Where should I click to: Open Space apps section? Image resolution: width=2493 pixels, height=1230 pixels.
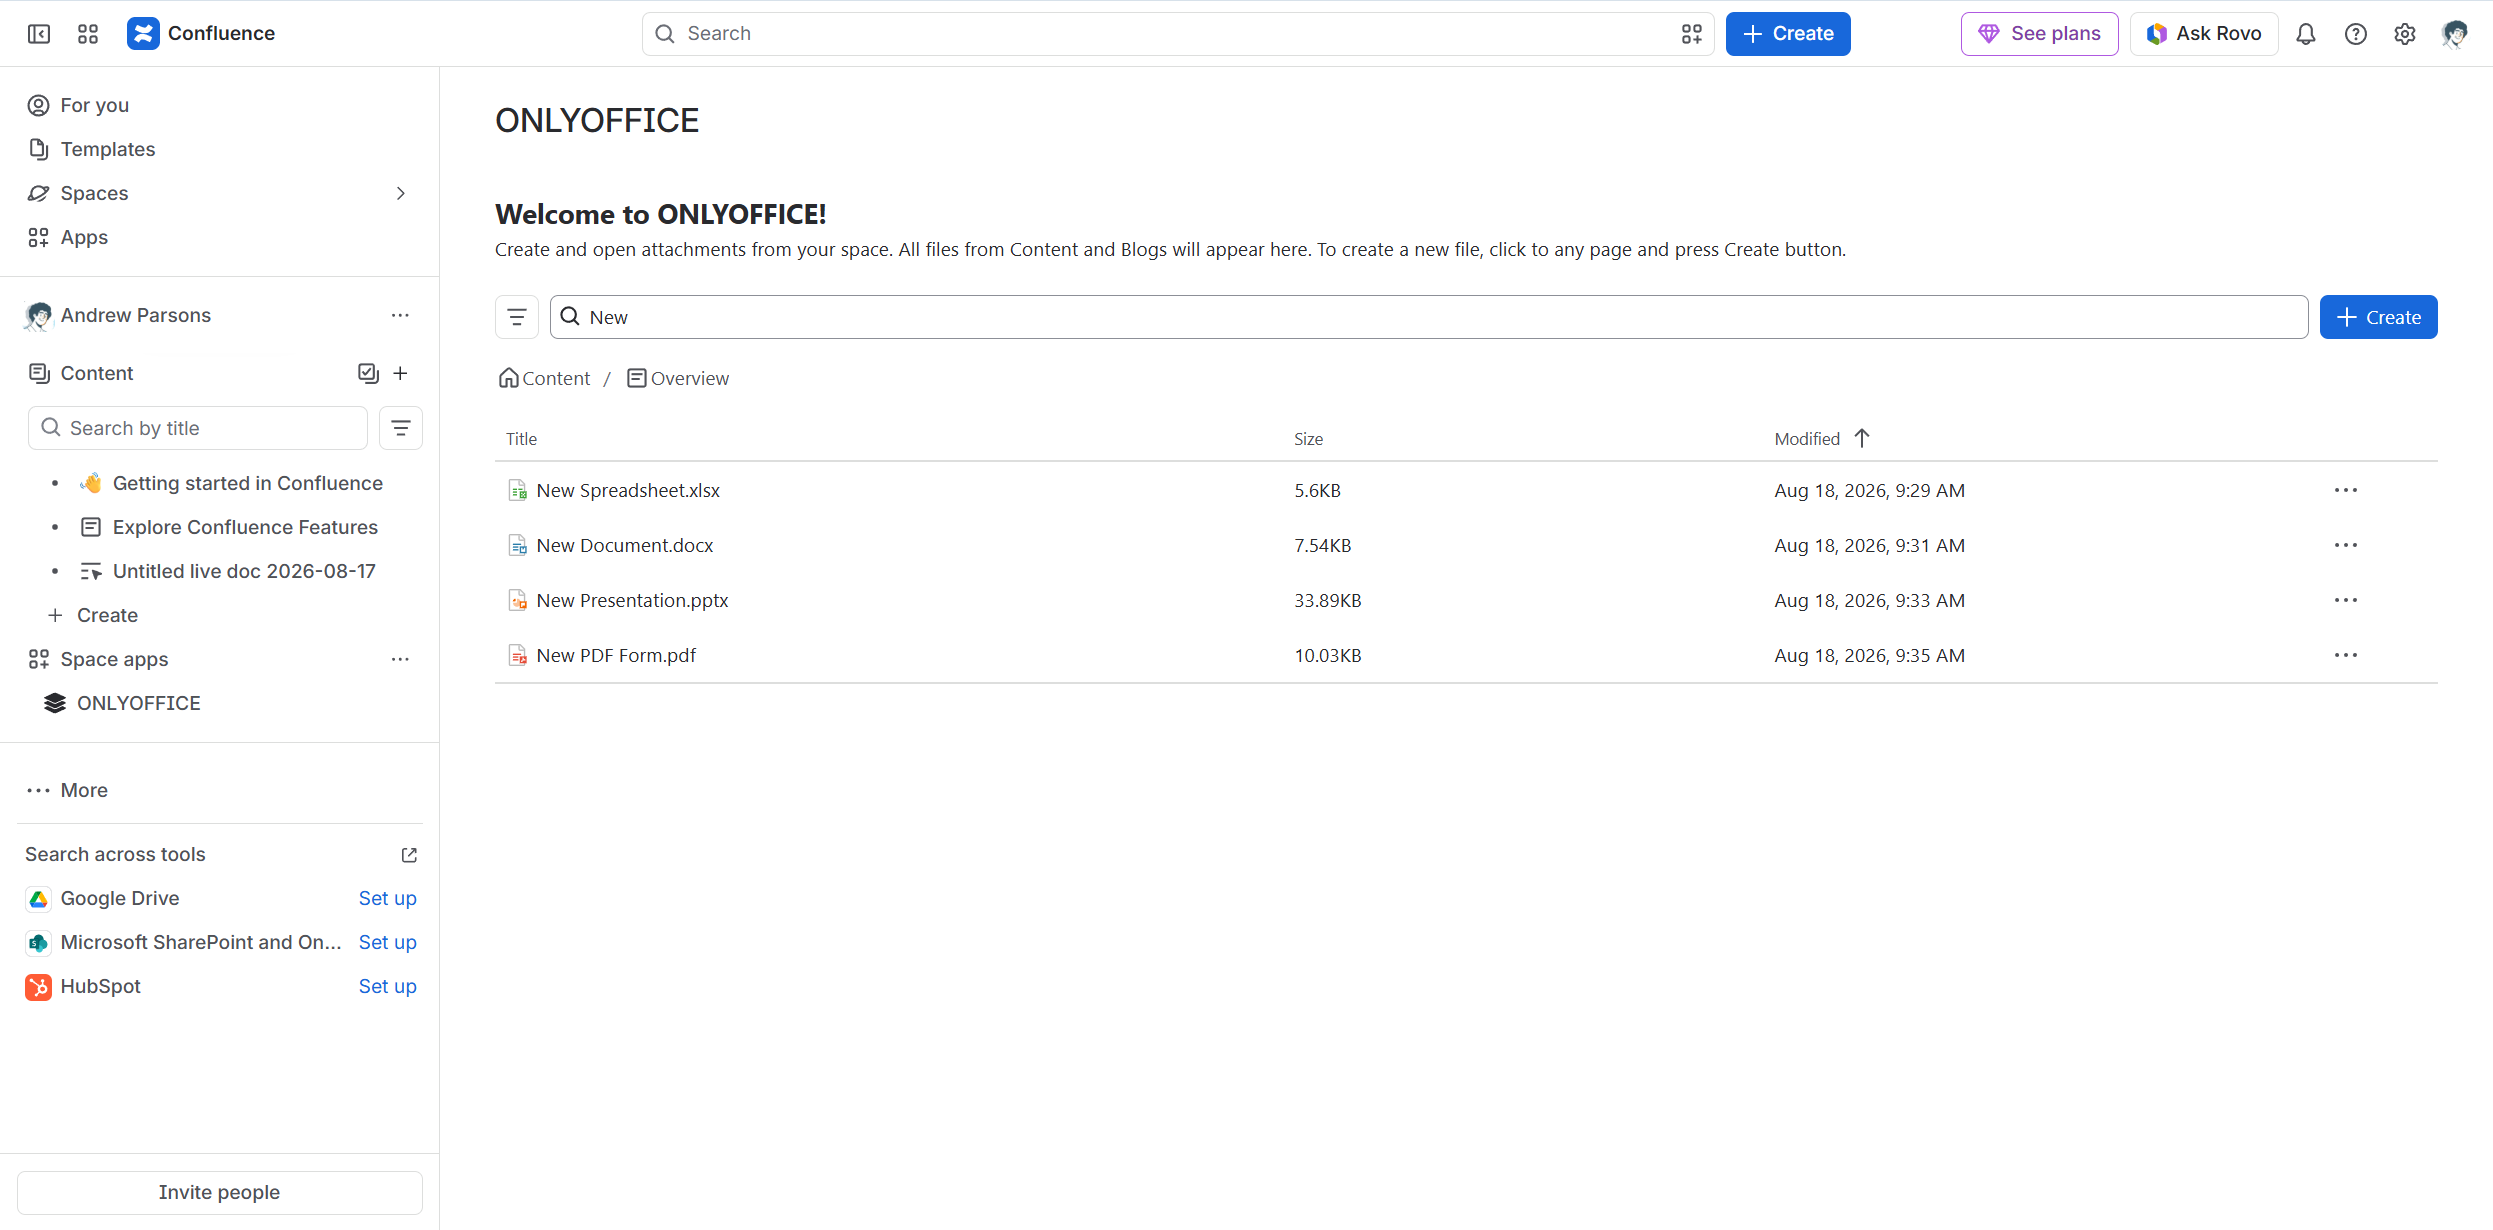98,659
